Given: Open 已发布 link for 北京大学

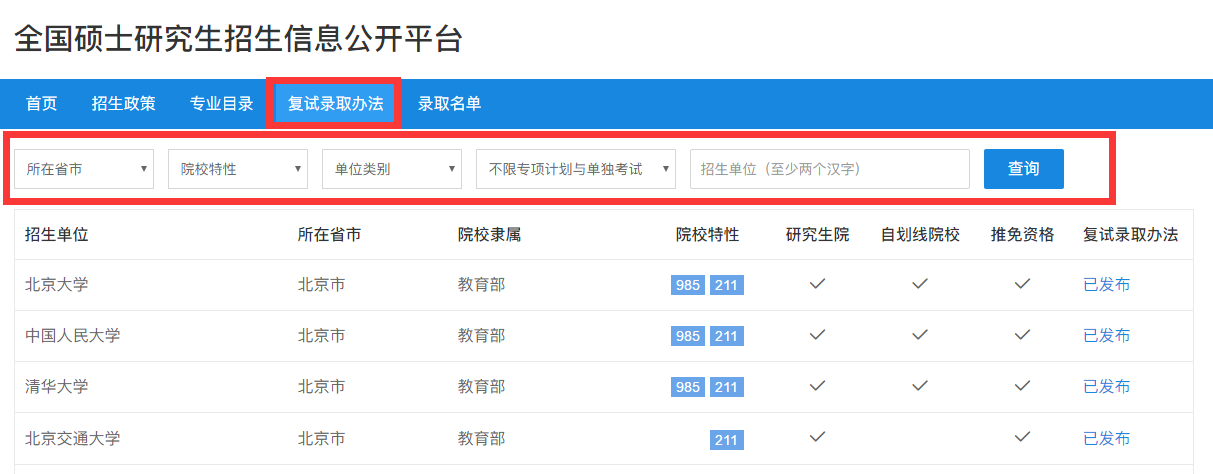Looking at the screenshot, I should coord(1106,285).
